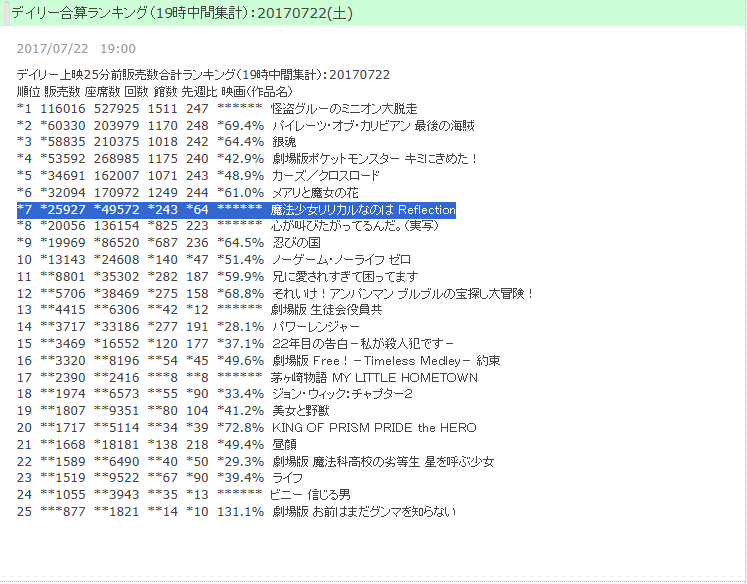This screenshot has width=747, height=584.
Task: Select seat count 527925
Action: [x=116, y=109]
